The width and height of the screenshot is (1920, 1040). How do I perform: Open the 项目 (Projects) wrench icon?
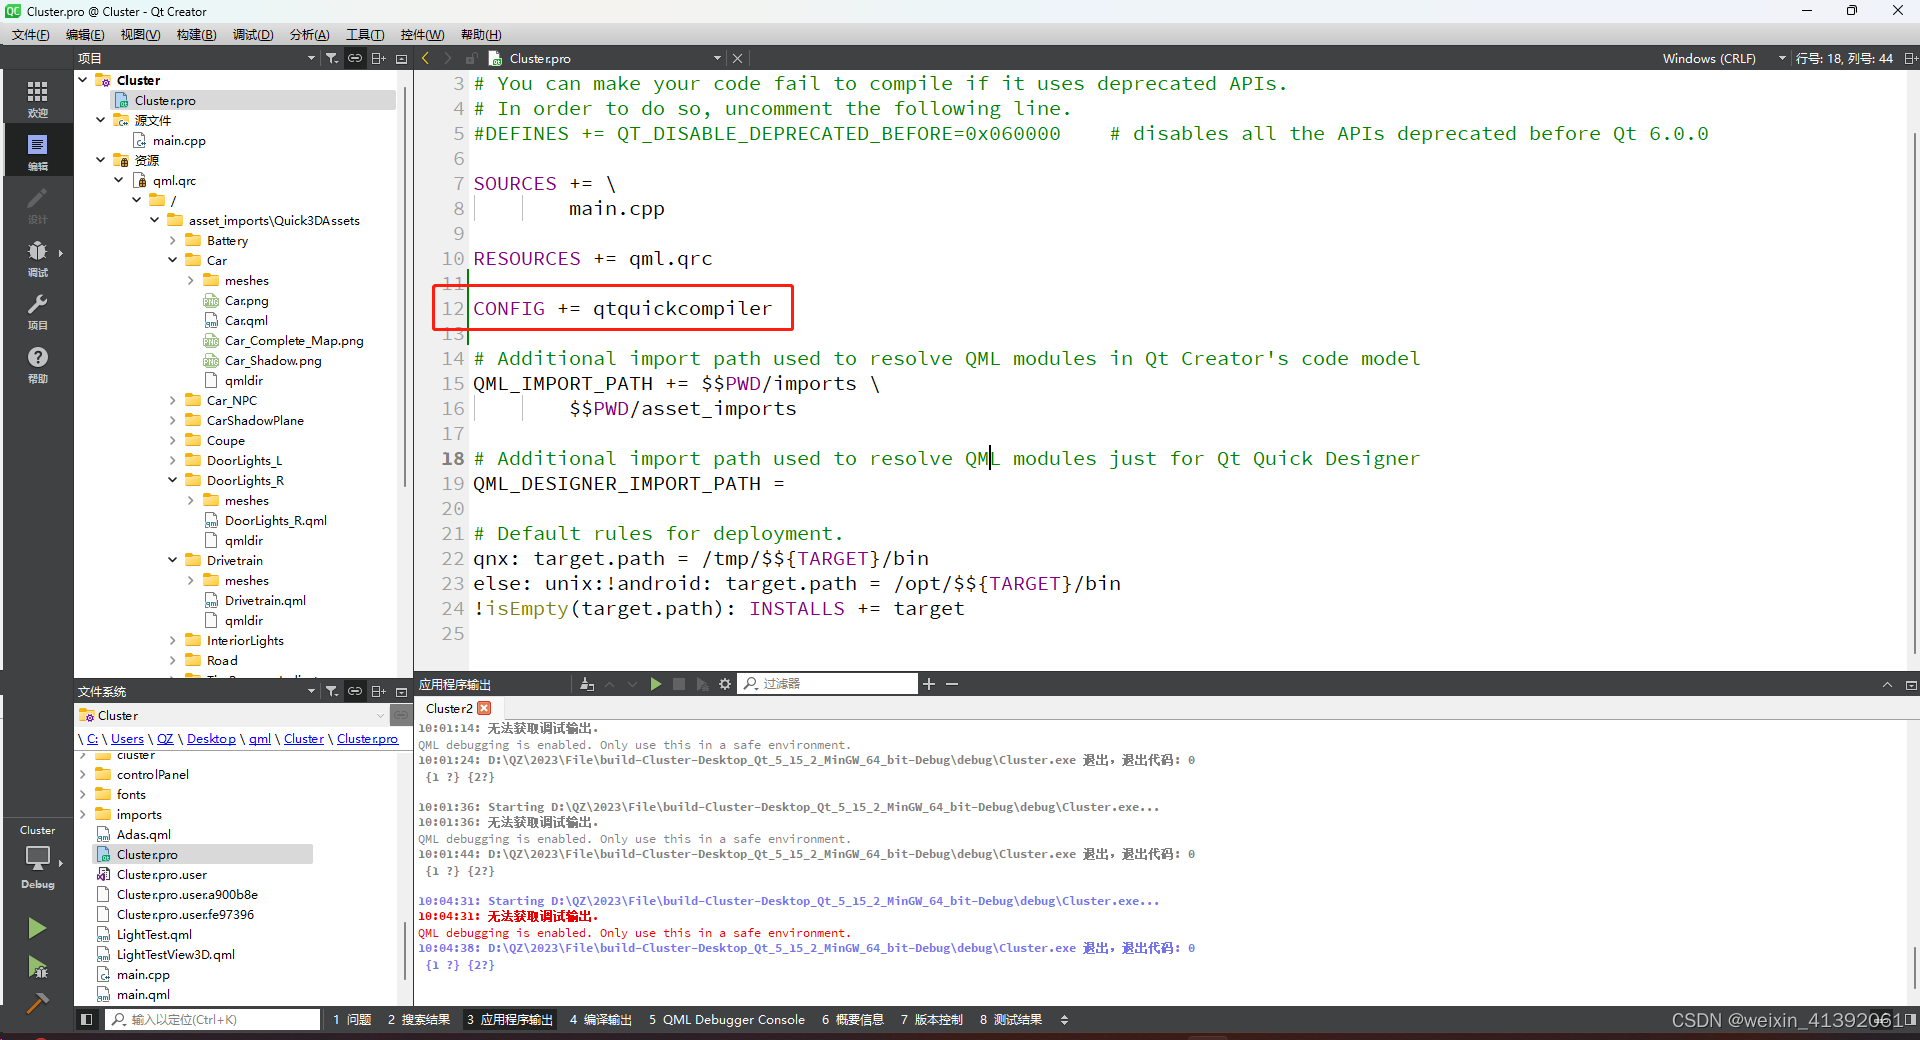37,305
